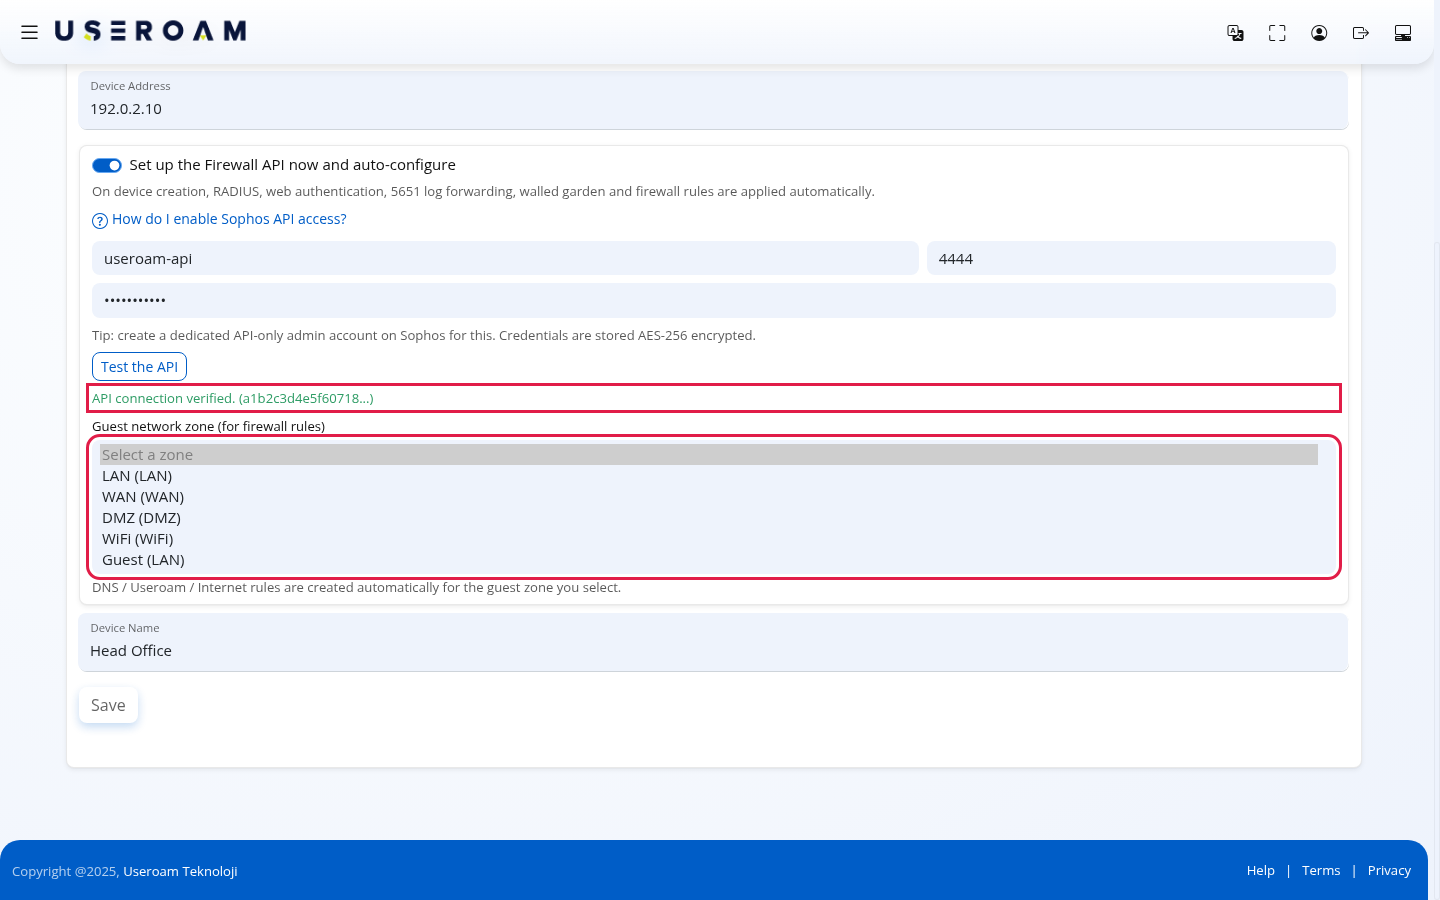
Task: Click the API port field showing 4444
Action: click(1131, 258)
